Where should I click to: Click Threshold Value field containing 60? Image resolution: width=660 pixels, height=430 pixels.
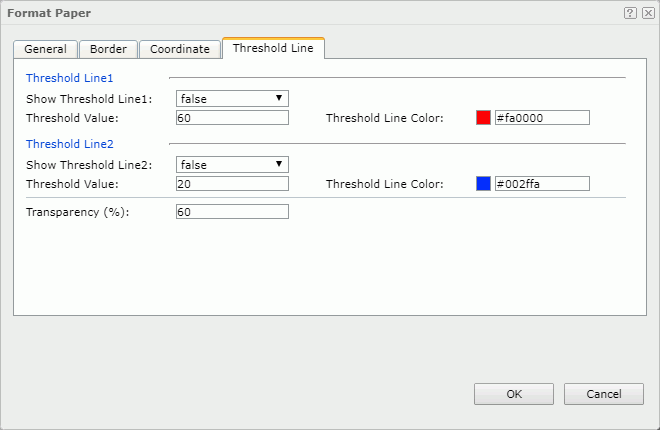click(232, 118)
